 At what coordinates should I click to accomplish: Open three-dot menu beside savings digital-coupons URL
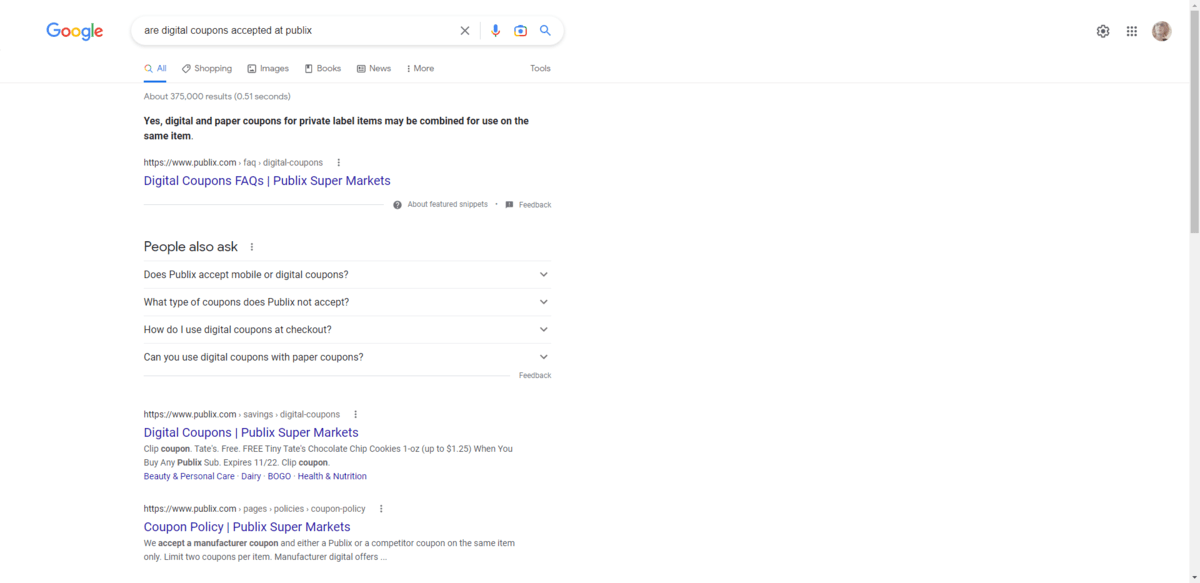click(355, 414)
